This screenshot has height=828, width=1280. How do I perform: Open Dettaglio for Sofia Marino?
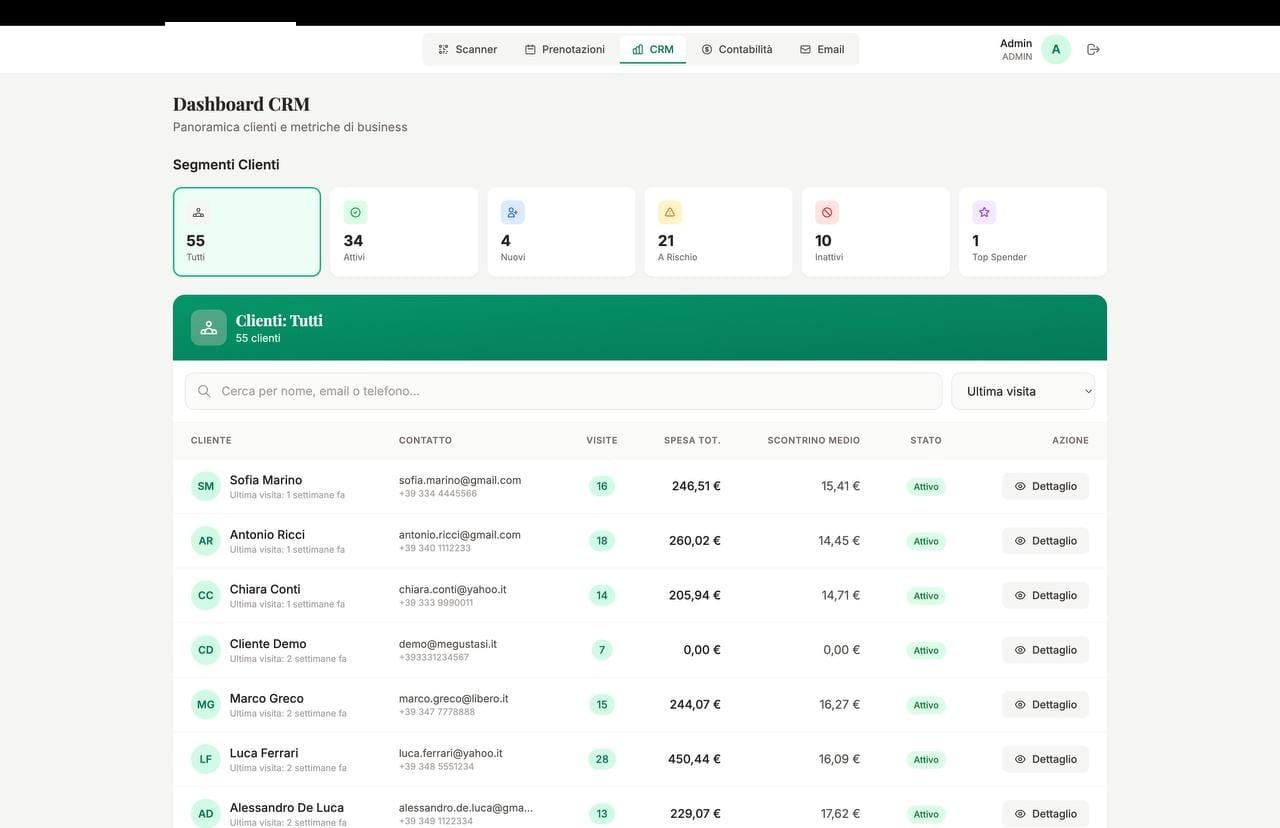[1045, 485]
